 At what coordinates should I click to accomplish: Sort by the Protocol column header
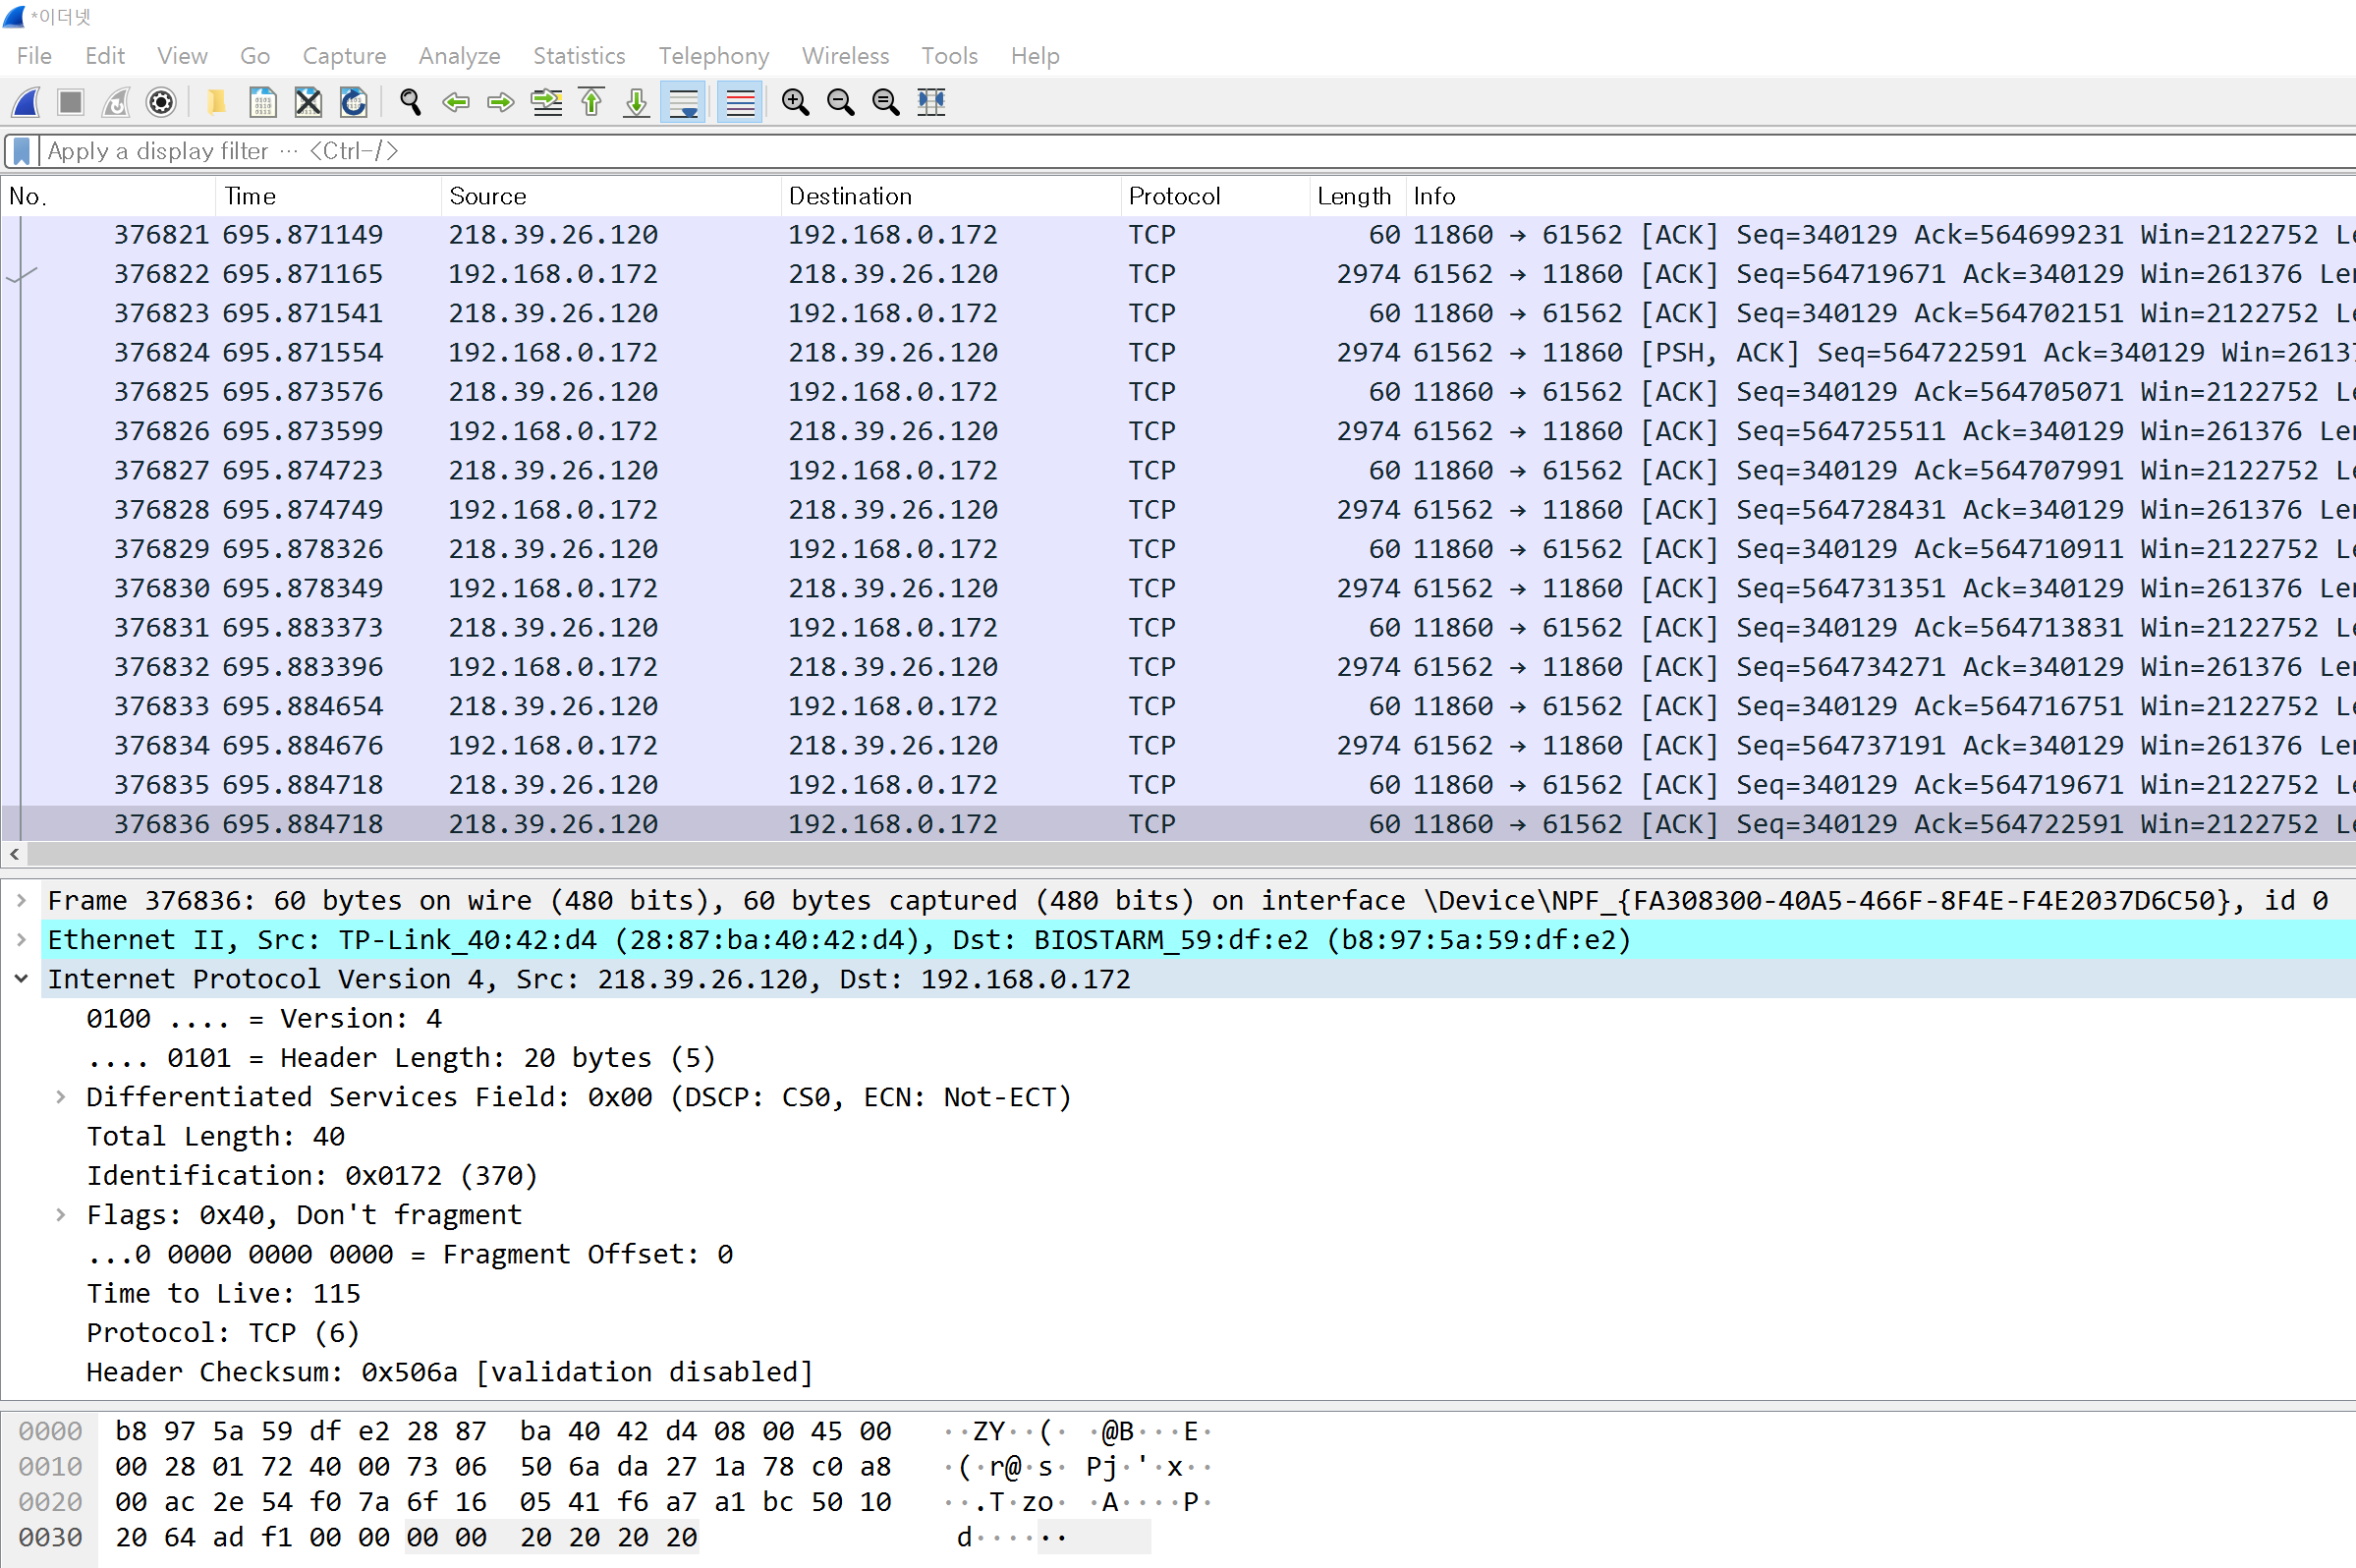1174,196
